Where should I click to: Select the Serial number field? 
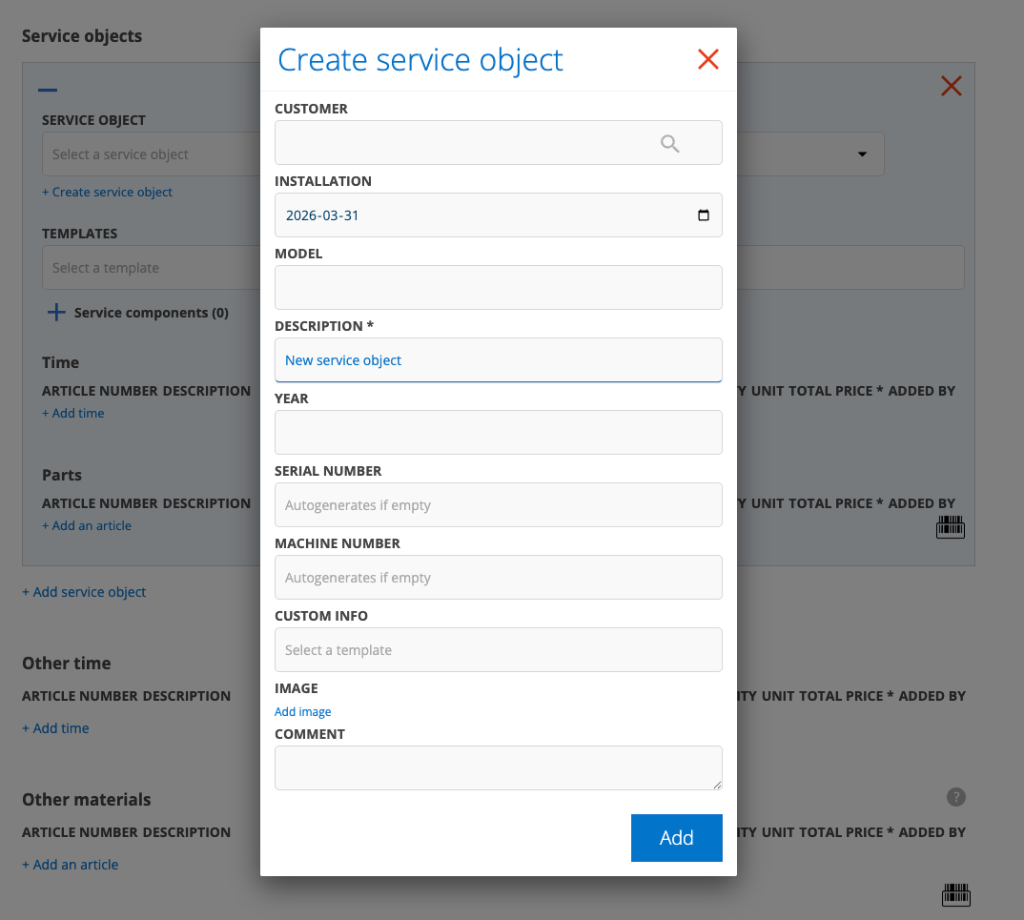498,505
